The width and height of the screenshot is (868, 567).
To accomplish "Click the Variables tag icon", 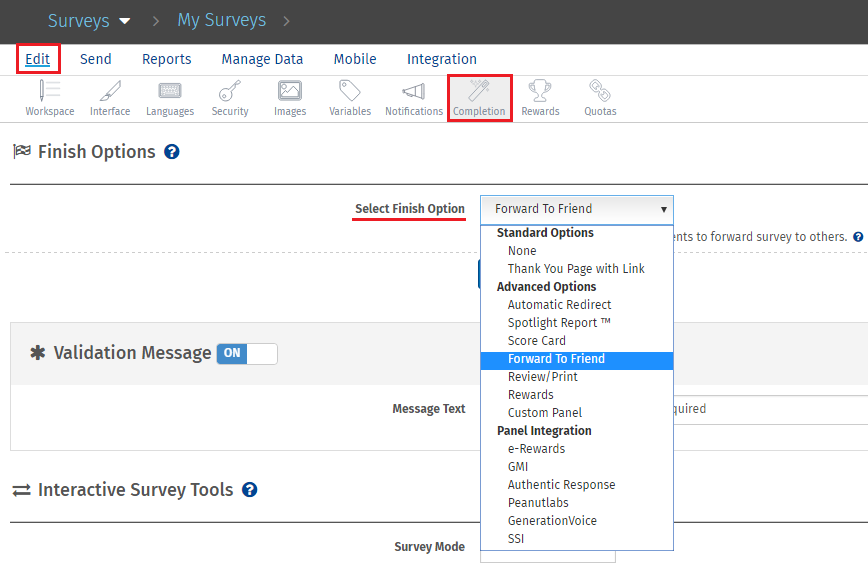I will point(350,92).
